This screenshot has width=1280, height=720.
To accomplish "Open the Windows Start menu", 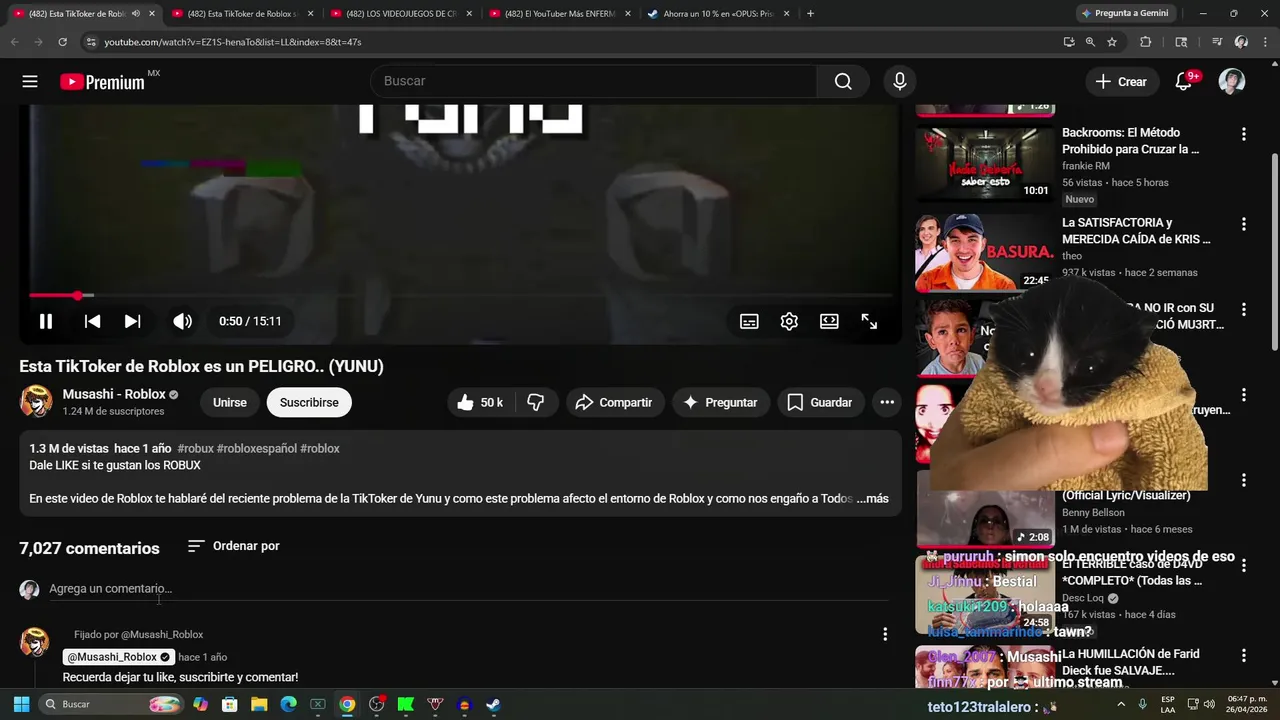I will coord(21,704).
